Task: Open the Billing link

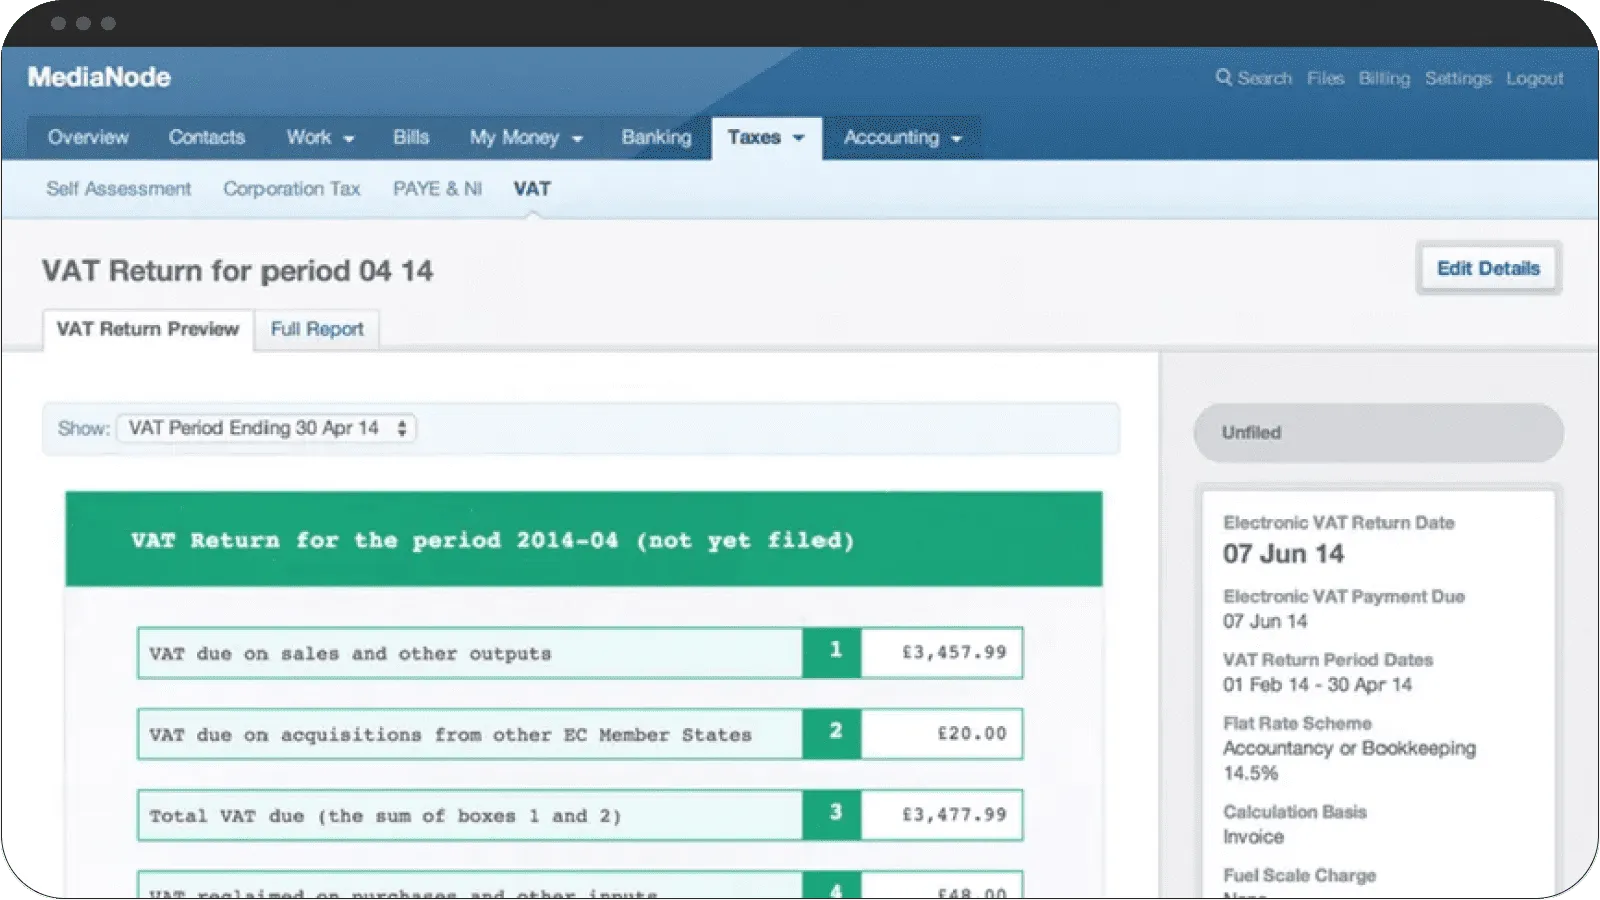Action: [x=1384, y=78]
